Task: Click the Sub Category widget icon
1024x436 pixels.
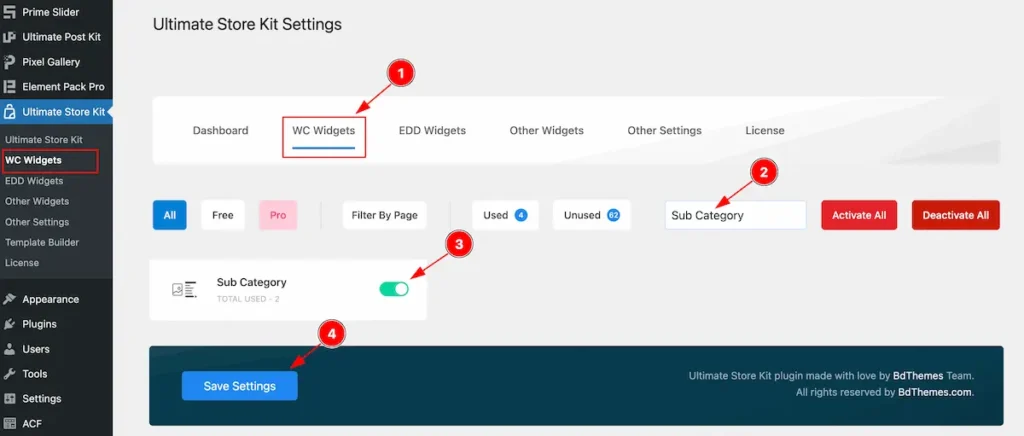Action: (184, 290)
